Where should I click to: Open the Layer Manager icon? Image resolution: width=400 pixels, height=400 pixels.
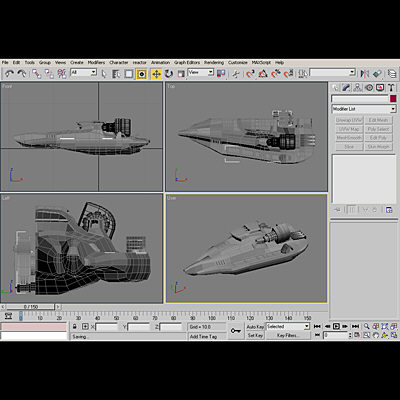point(392,74)
